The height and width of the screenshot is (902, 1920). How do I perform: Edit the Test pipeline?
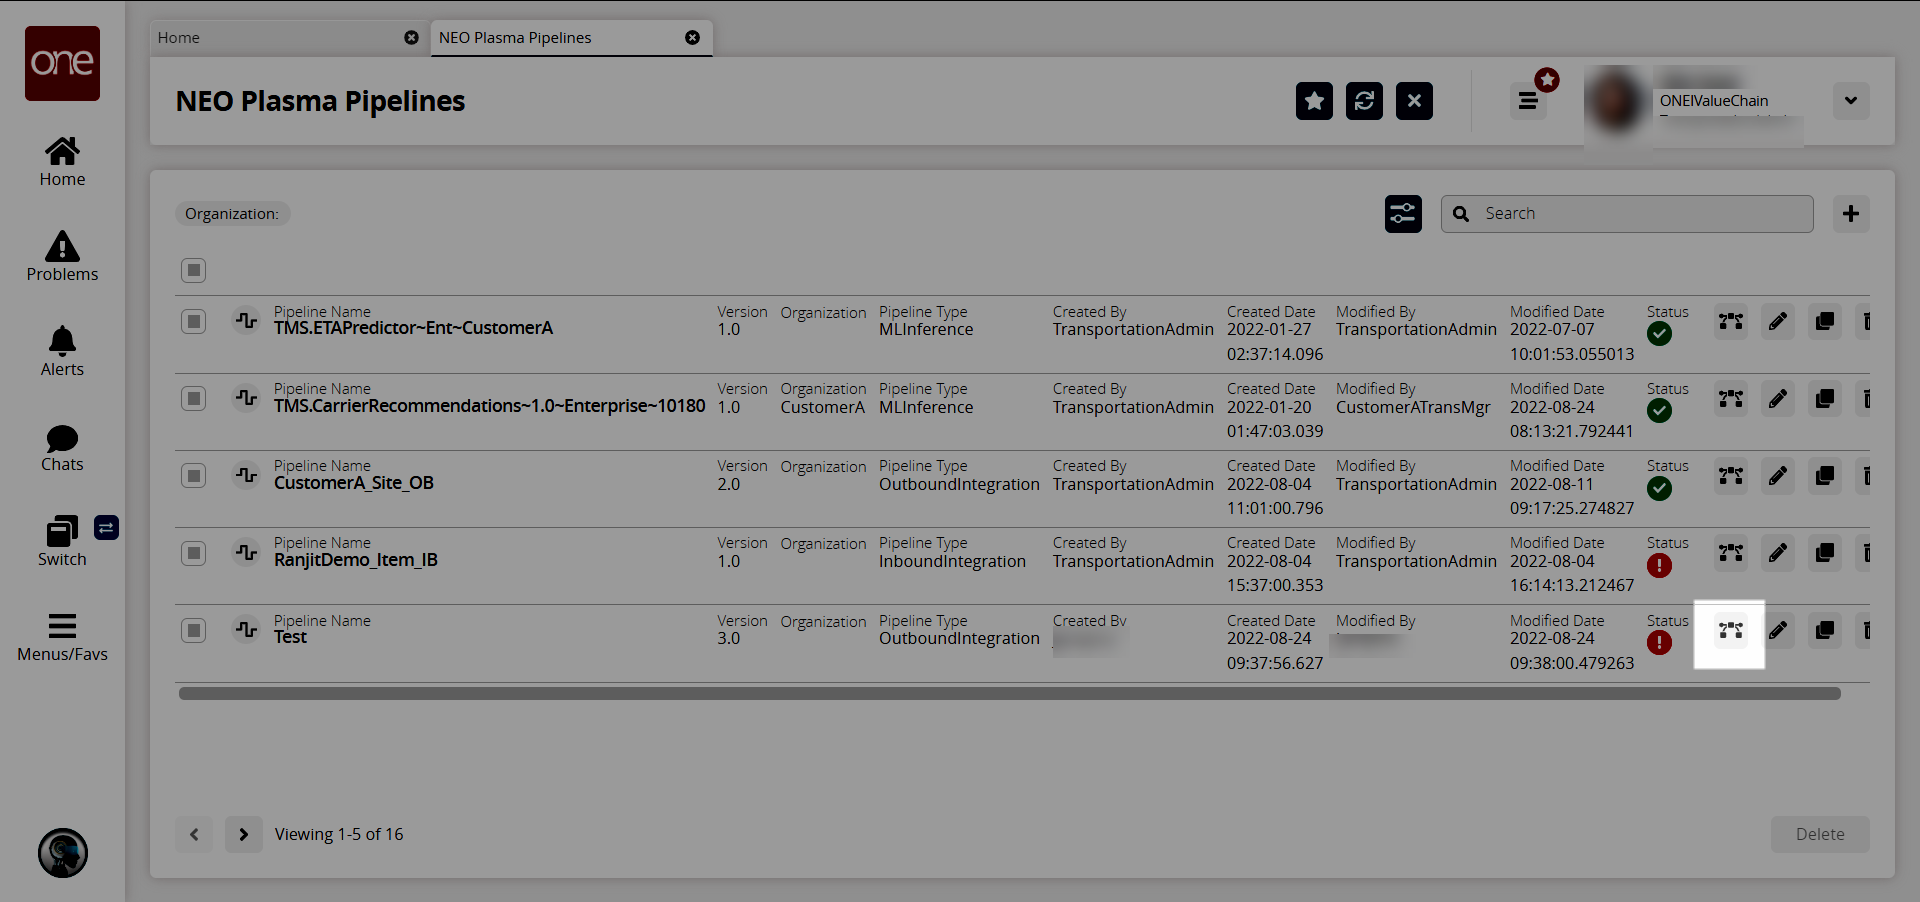point(1778,631)
